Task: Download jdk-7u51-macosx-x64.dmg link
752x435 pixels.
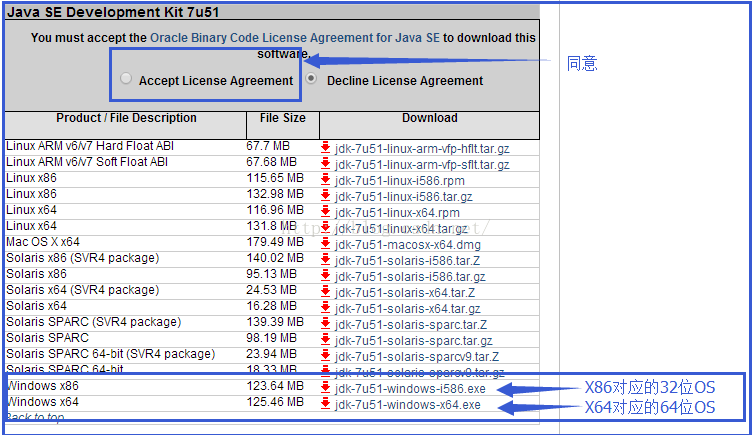Action: 408,245
